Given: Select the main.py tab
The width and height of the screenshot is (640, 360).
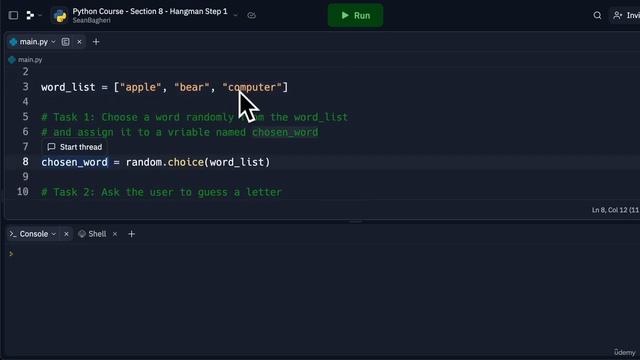Looking at the screenshot, I should pos(33,42).
